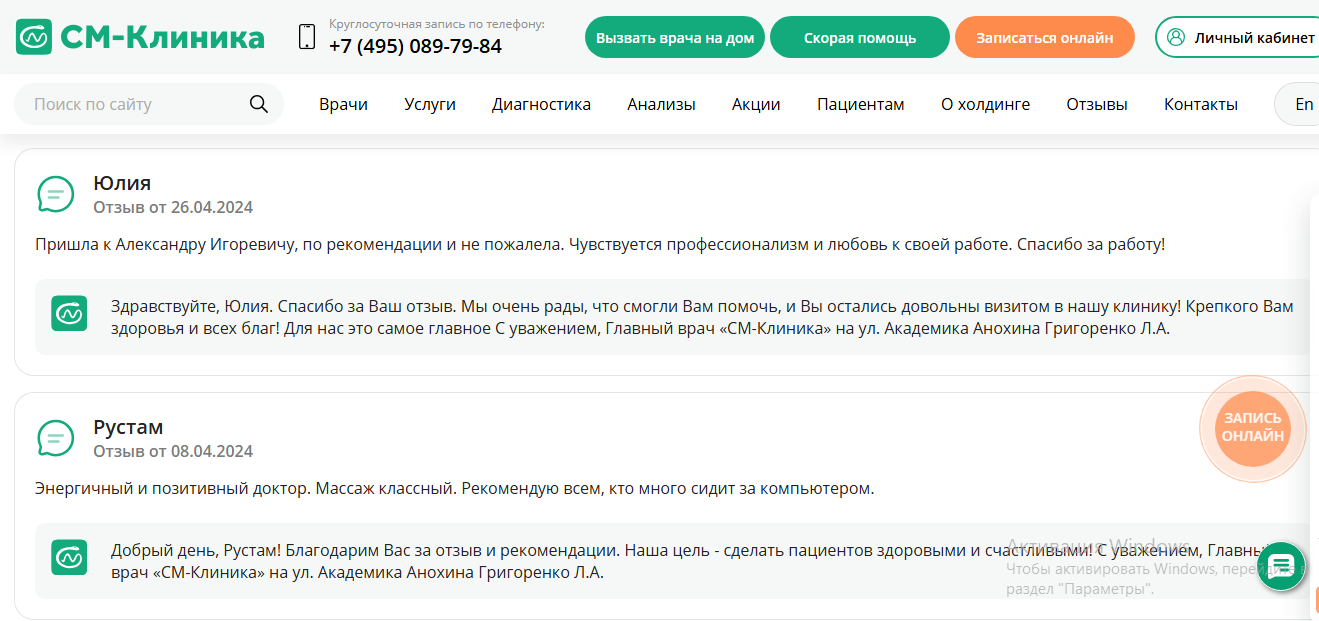Click the search magnifier icon

pyautogui.click(x=258, y=103)
